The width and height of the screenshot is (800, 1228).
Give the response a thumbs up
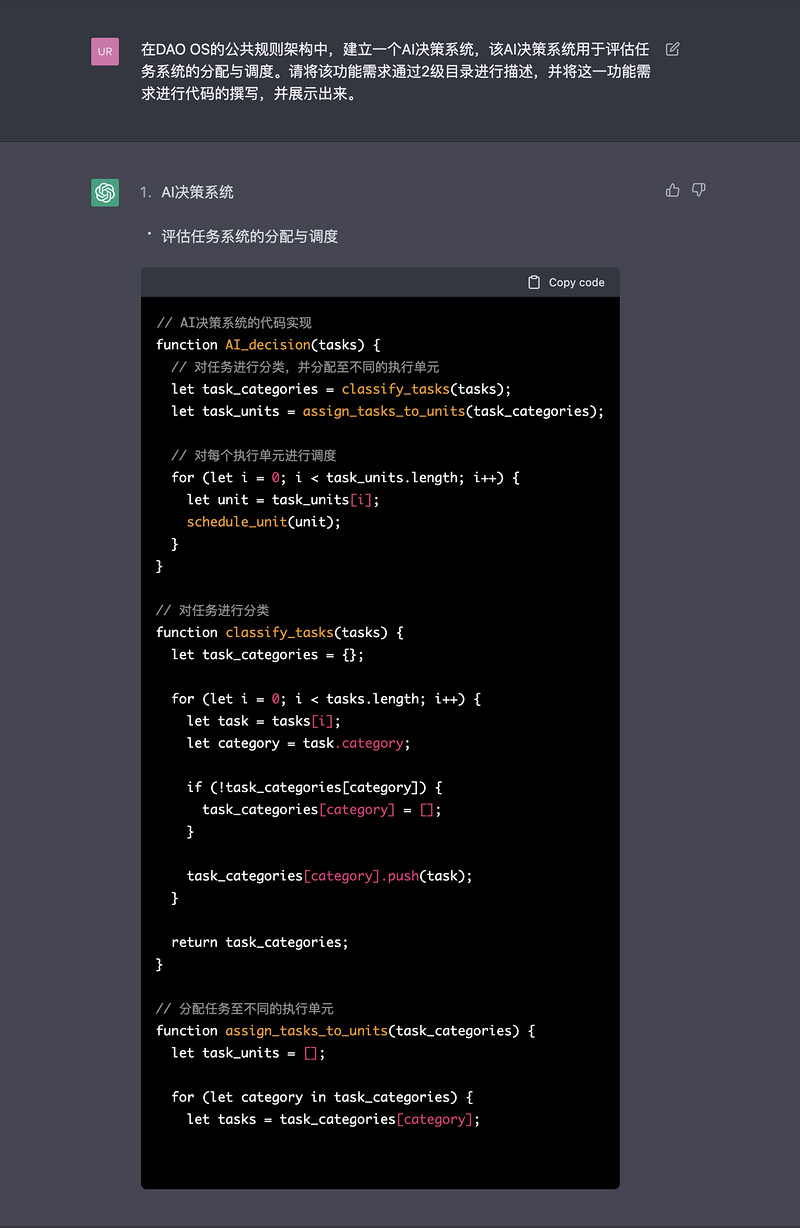pos(673,190)
